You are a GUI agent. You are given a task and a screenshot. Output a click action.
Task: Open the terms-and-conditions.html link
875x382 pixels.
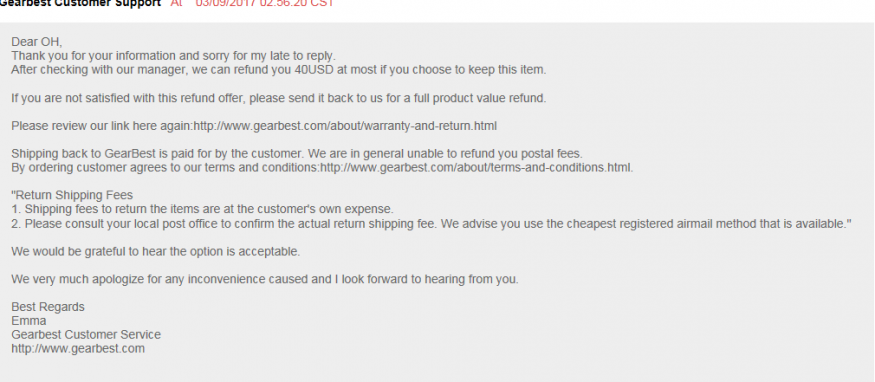point(476,168)
